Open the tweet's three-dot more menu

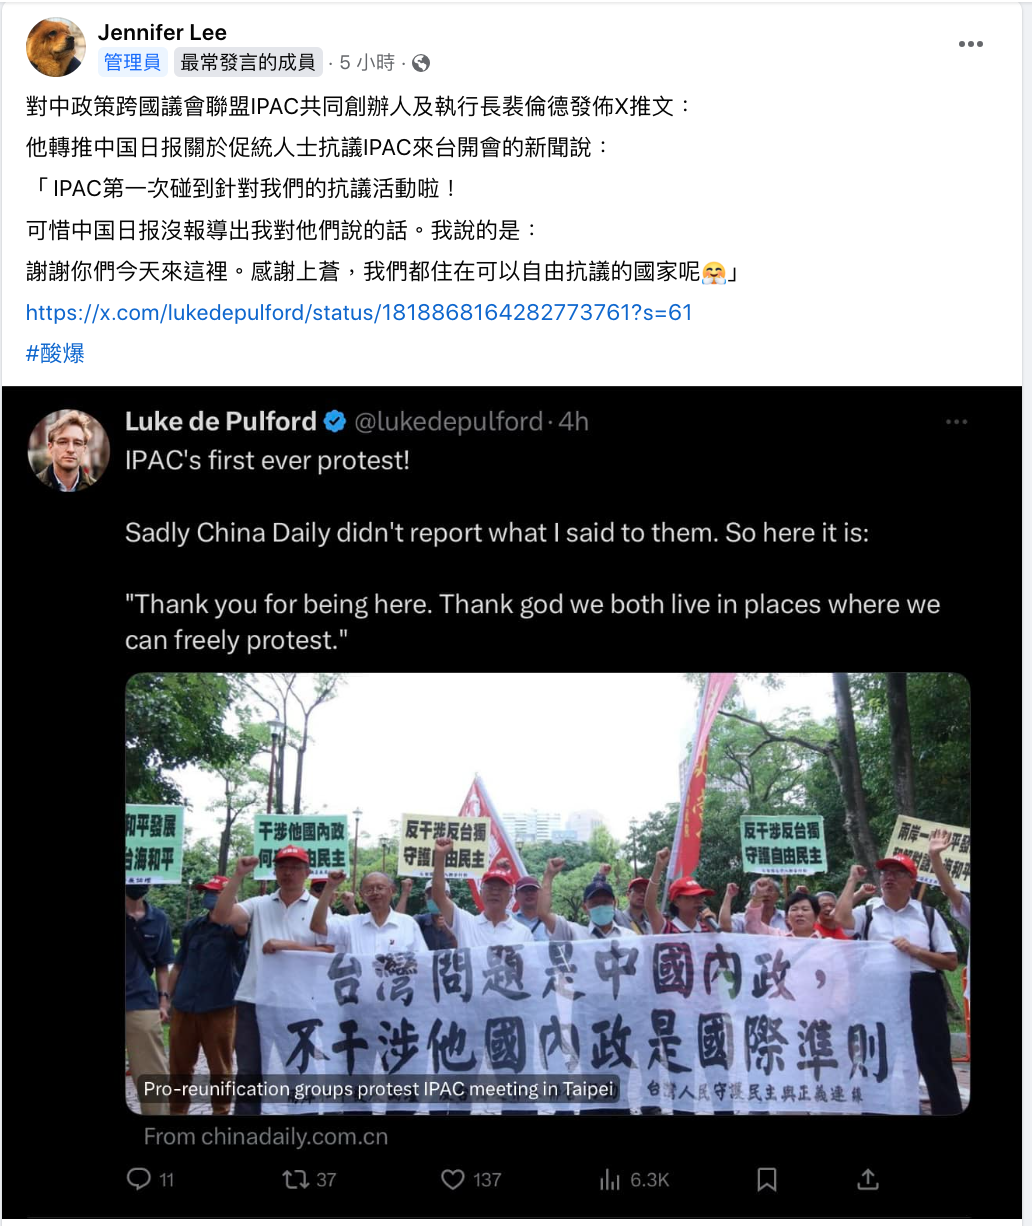(957, 422)
